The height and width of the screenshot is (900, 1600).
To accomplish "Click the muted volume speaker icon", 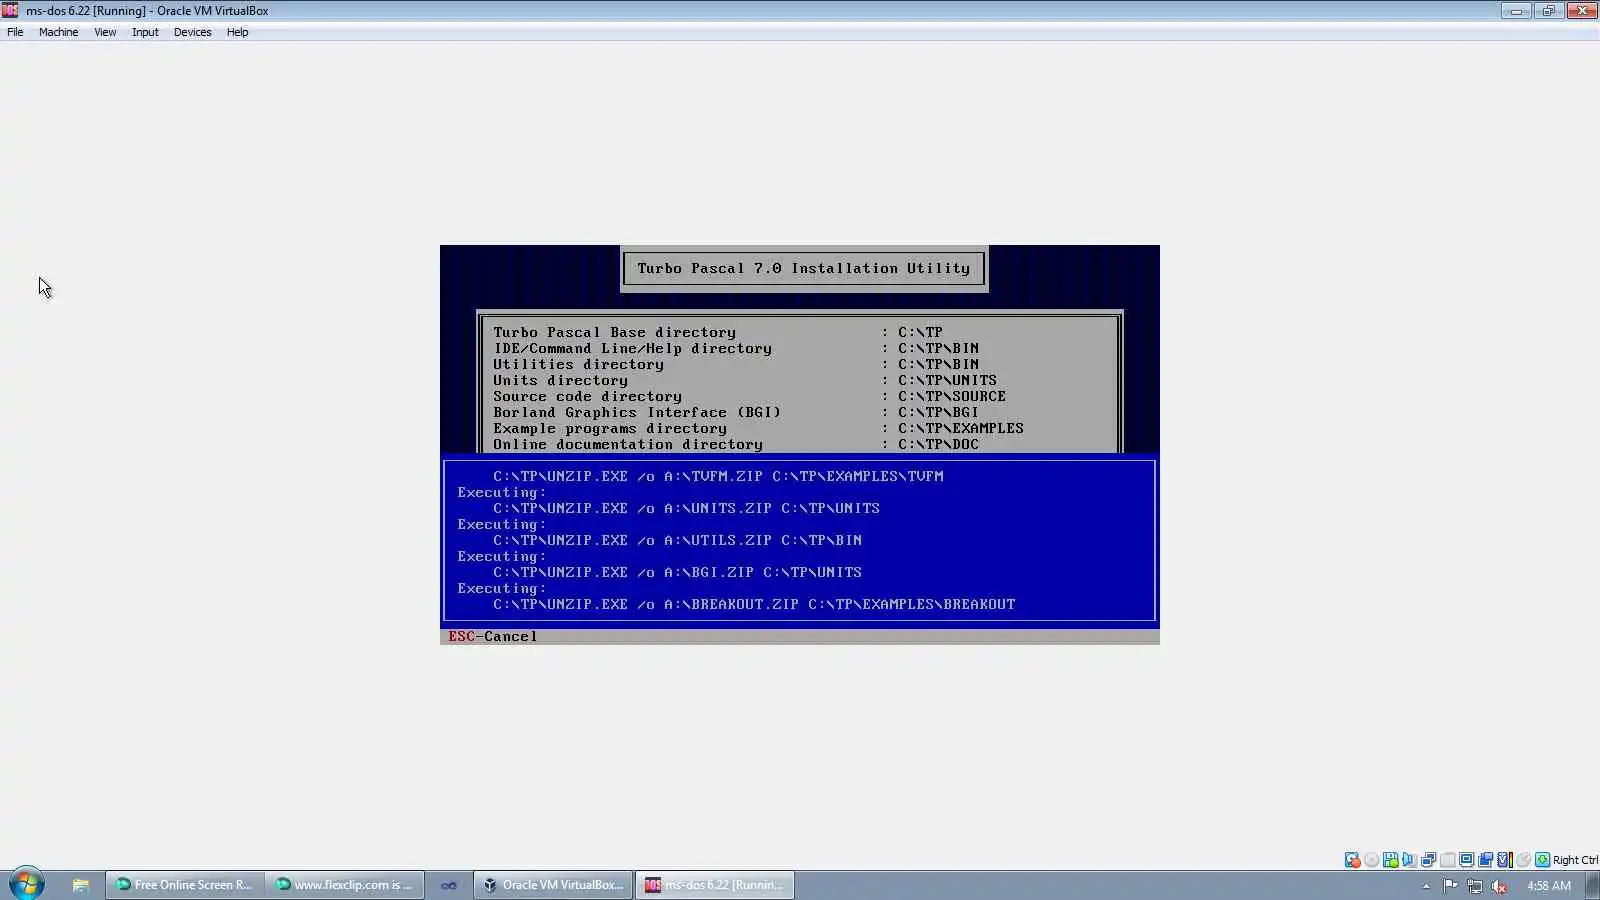I will tap(1498, 886).
